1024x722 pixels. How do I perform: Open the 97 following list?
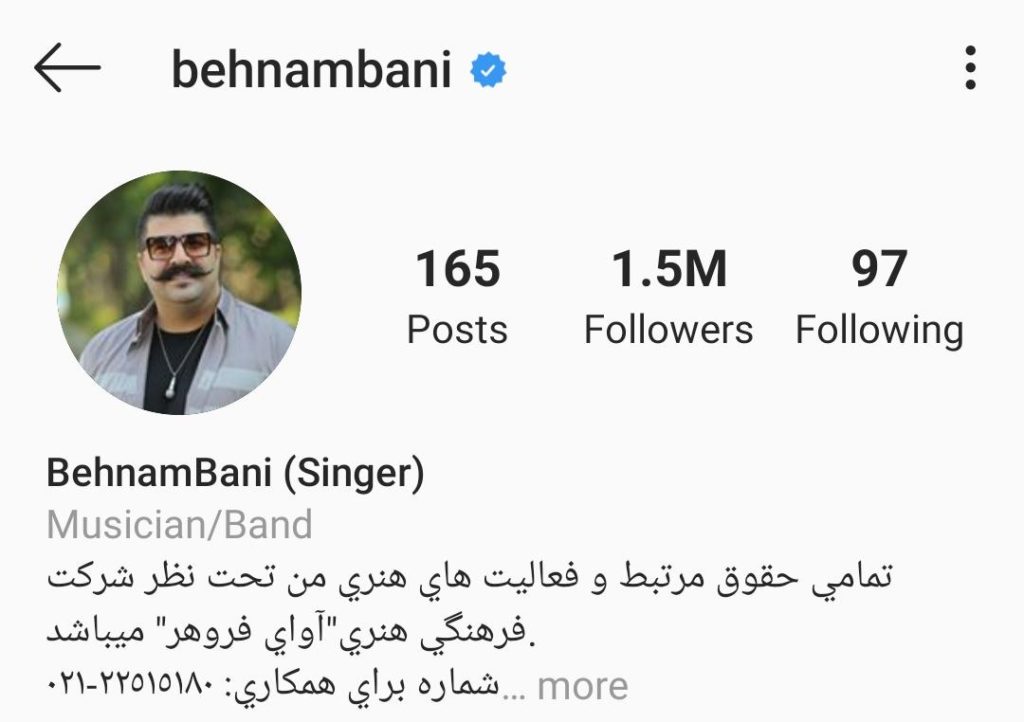pyautogui.click(x=879, y=298)
